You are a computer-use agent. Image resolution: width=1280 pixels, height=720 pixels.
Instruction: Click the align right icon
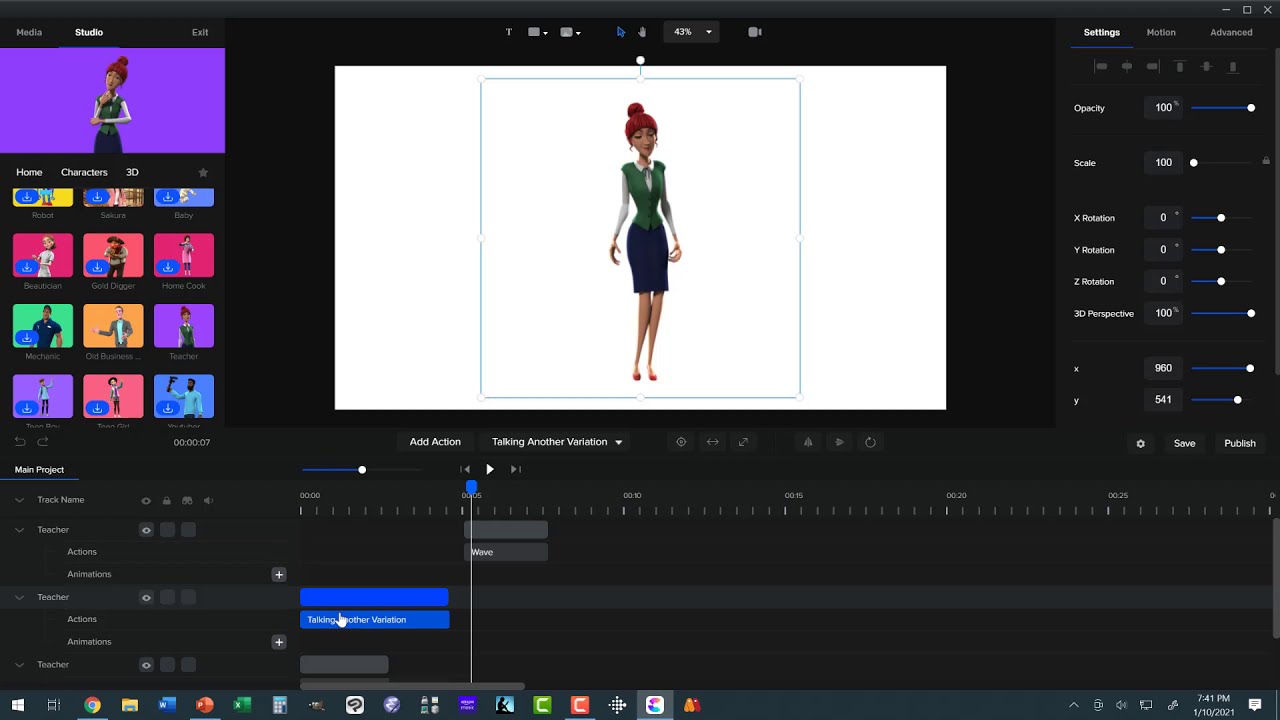pos(1153,66)
